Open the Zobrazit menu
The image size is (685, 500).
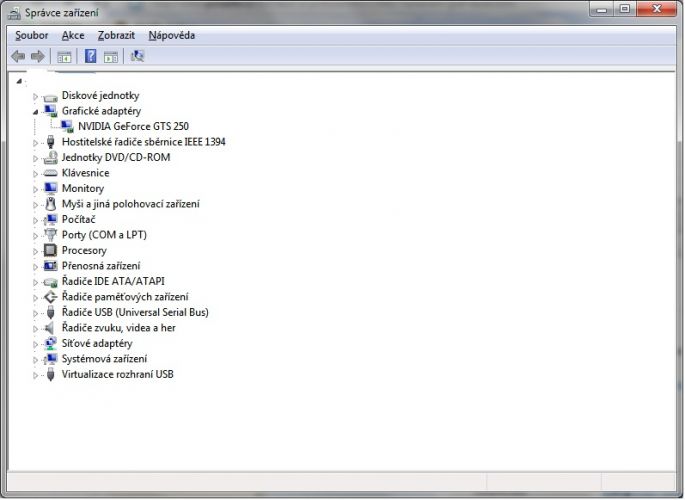click(x=116, y=35)
